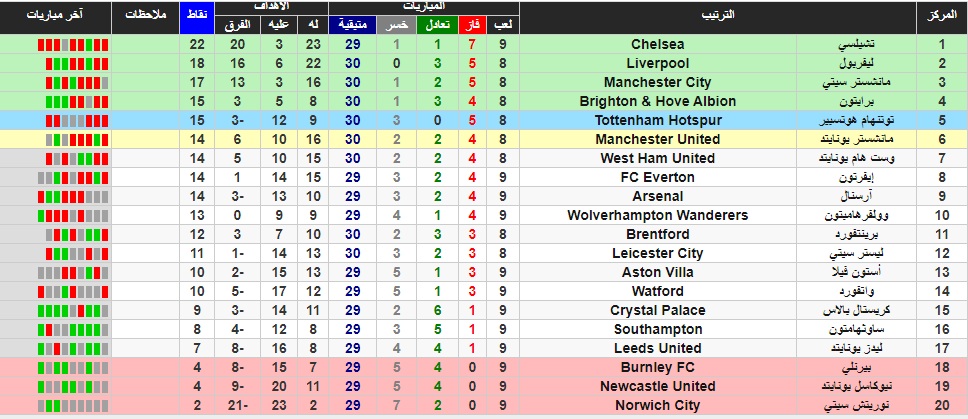Image resolution: width=968 pixels, height=419 pixels.
Task: Click the Manchester City team name
Action: click(x=657, y=83)
